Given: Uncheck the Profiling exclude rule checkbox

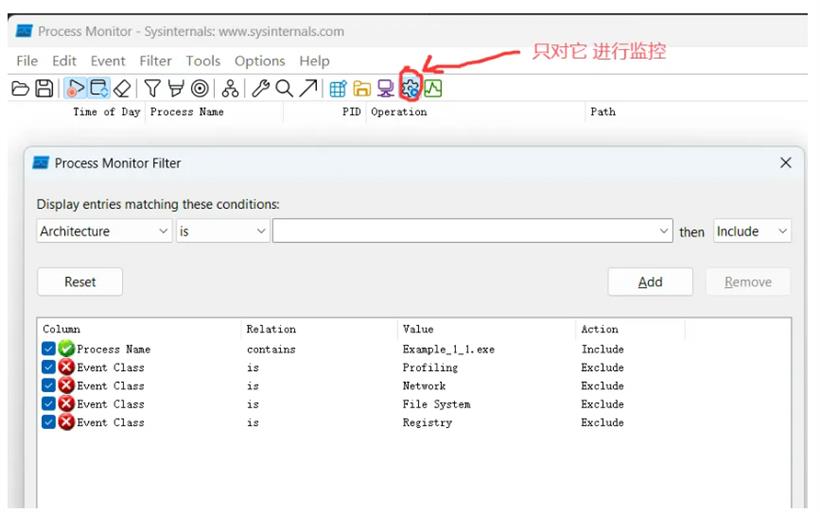Looking at the screenshot, I should click(49, 367).
